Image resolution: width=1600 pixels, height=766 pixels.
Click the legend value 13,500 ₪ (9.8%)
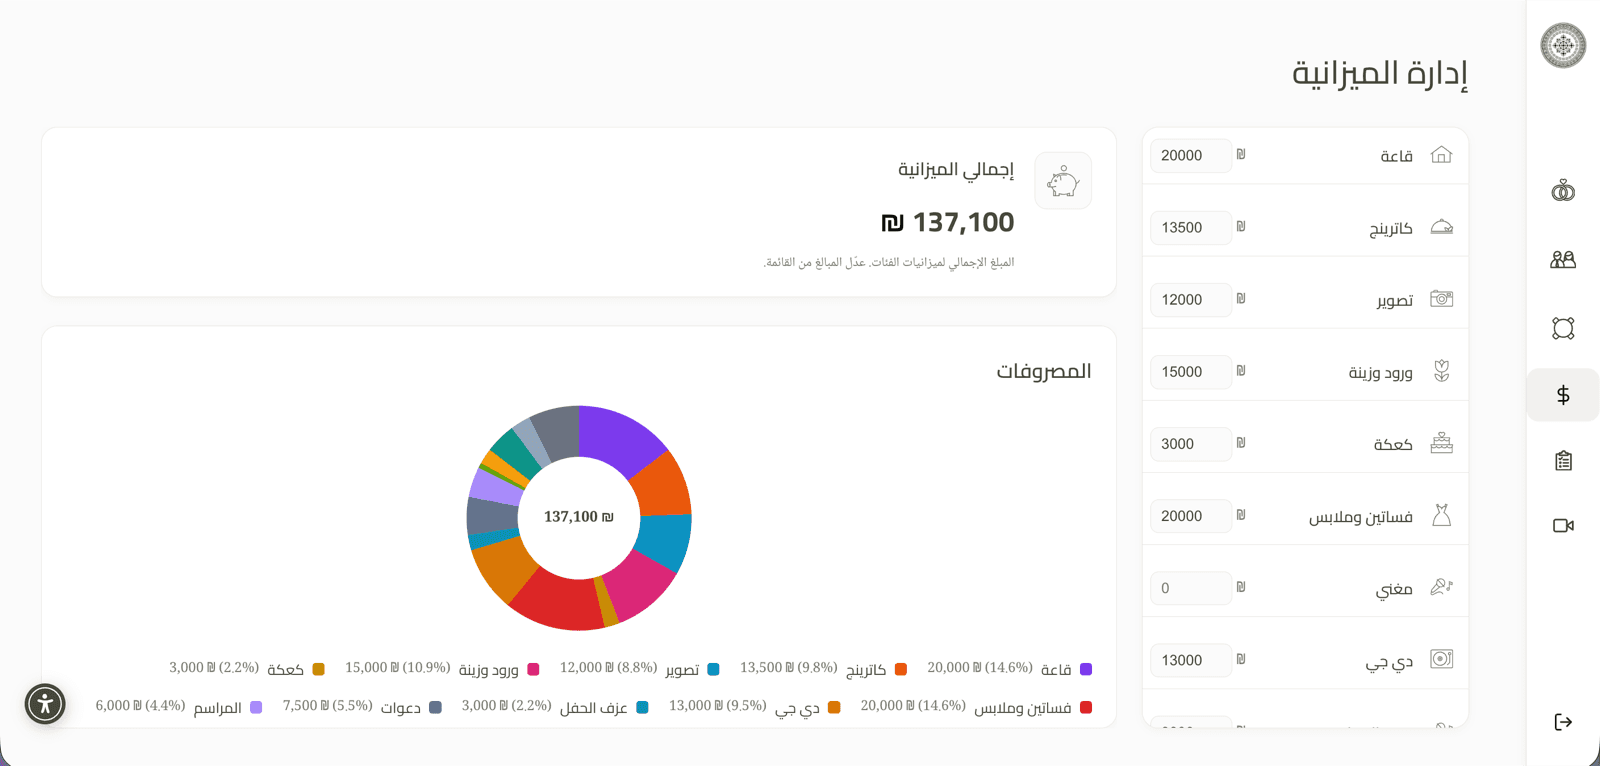pyautogui.click(x=789, y=667)
